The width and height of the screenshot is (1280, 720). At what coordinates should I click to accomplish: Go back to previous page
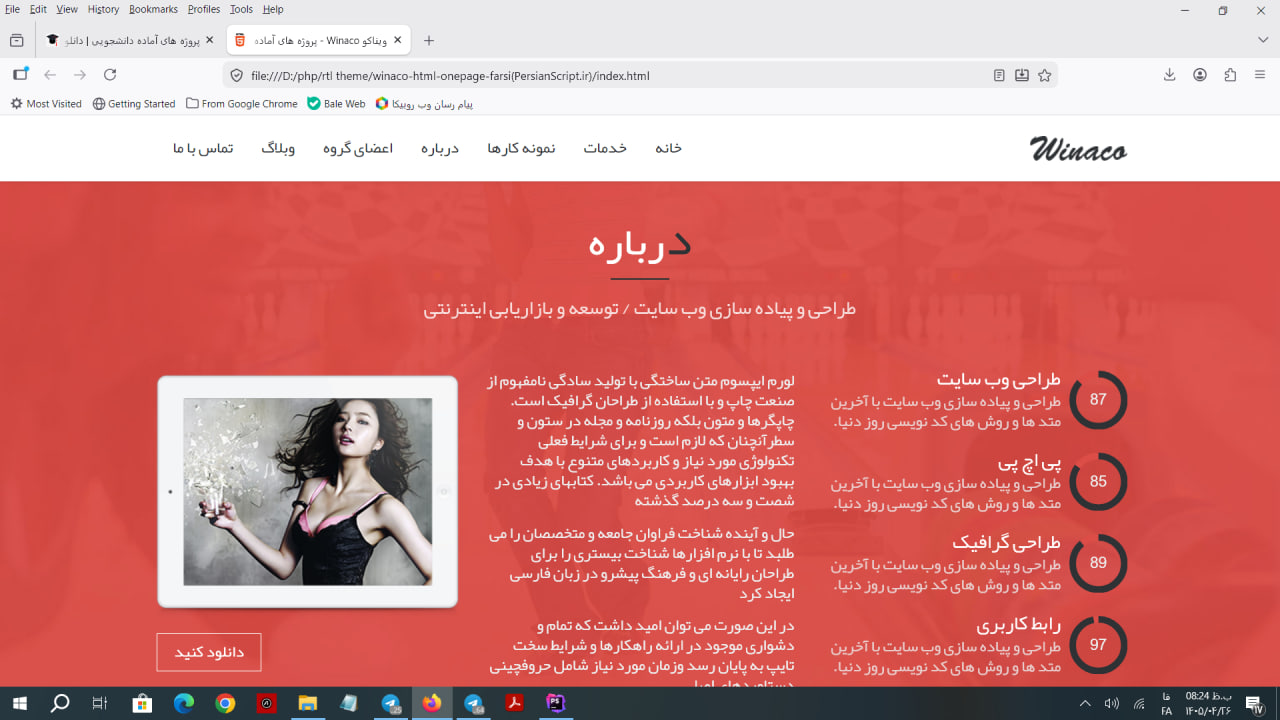click(50, 75)
